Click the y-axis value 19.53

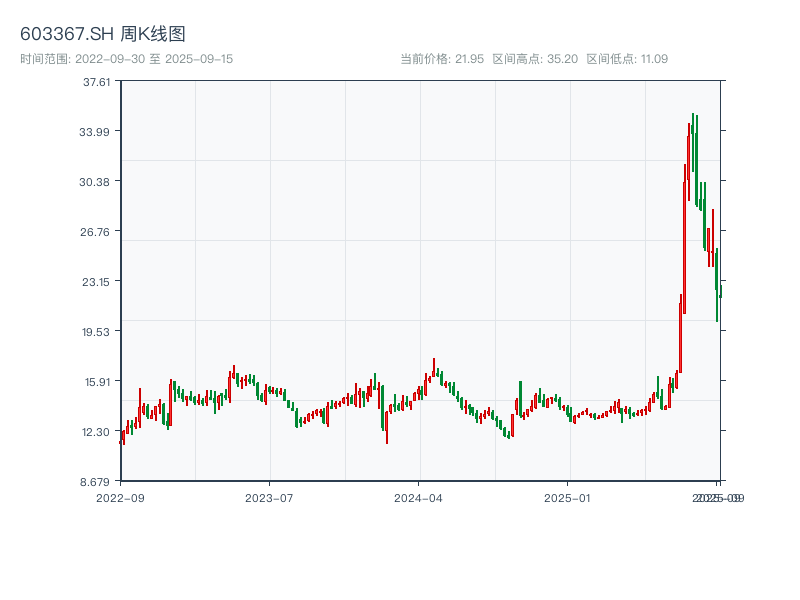point(96,332)
